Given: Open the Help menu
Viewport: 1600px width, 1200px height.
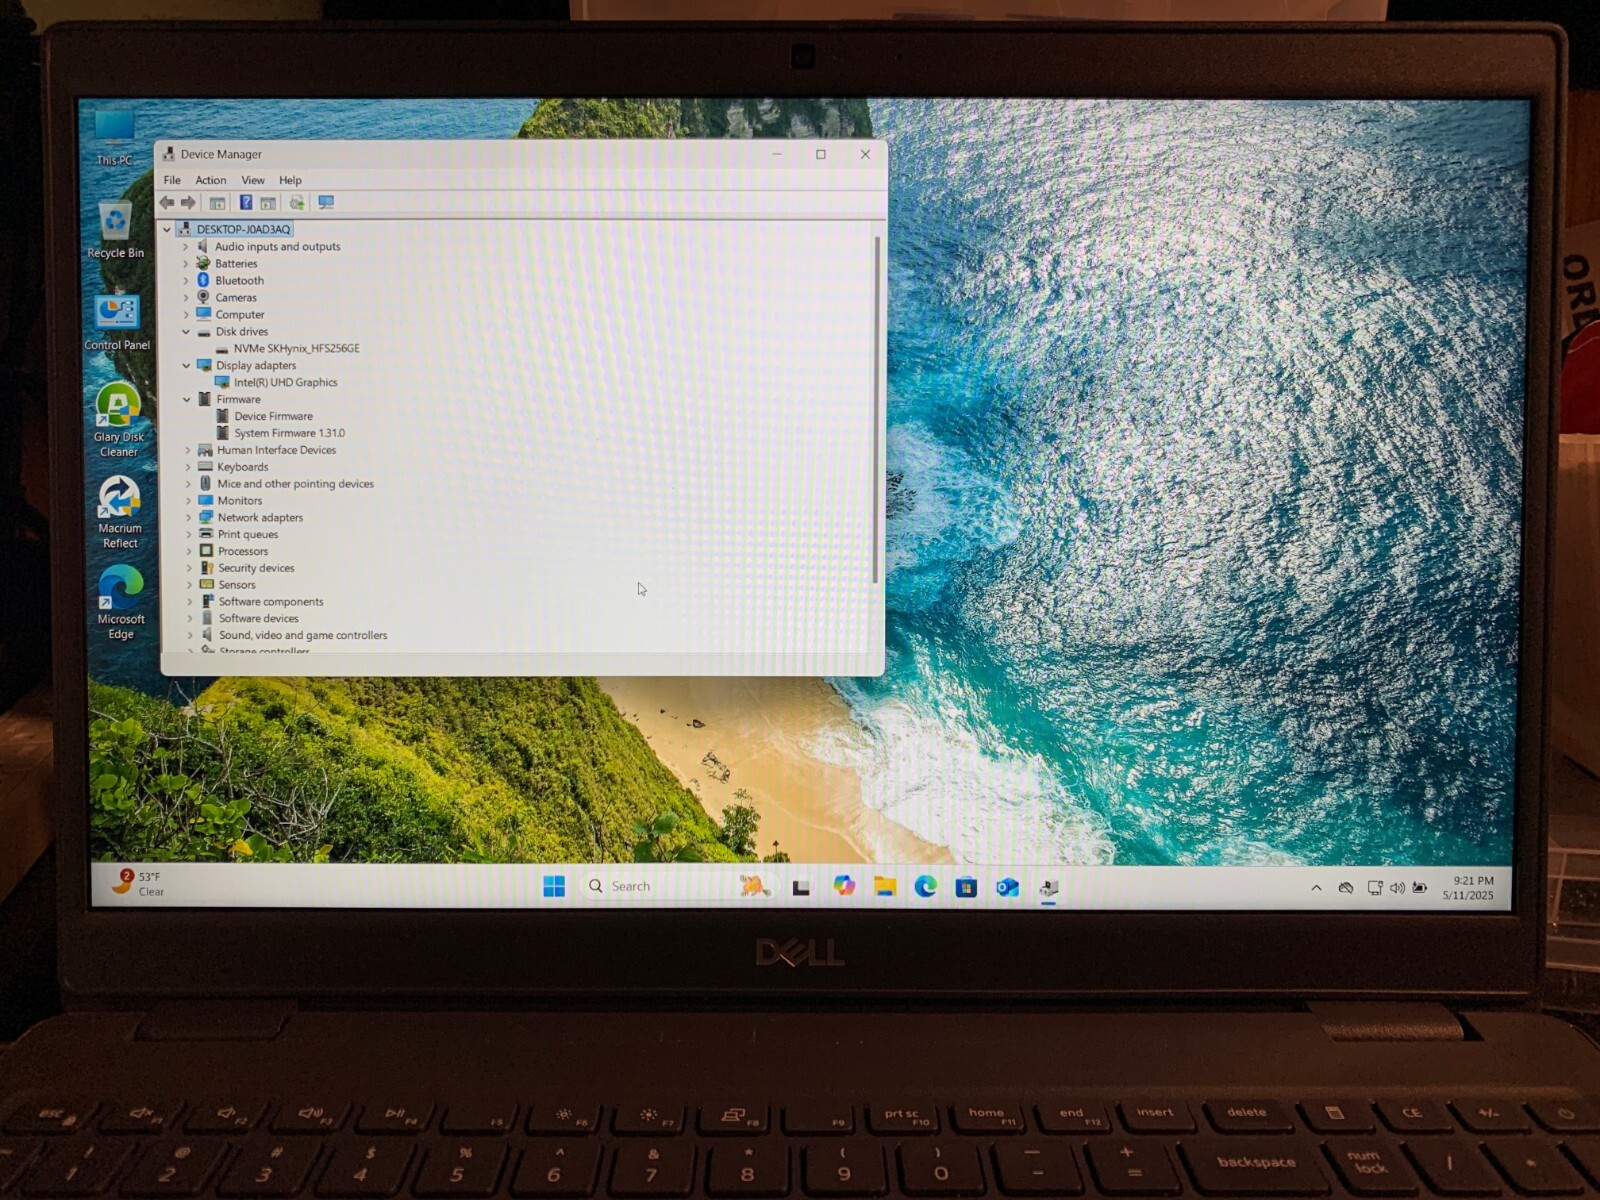Looking at the screenshot, I should (290, 181).
